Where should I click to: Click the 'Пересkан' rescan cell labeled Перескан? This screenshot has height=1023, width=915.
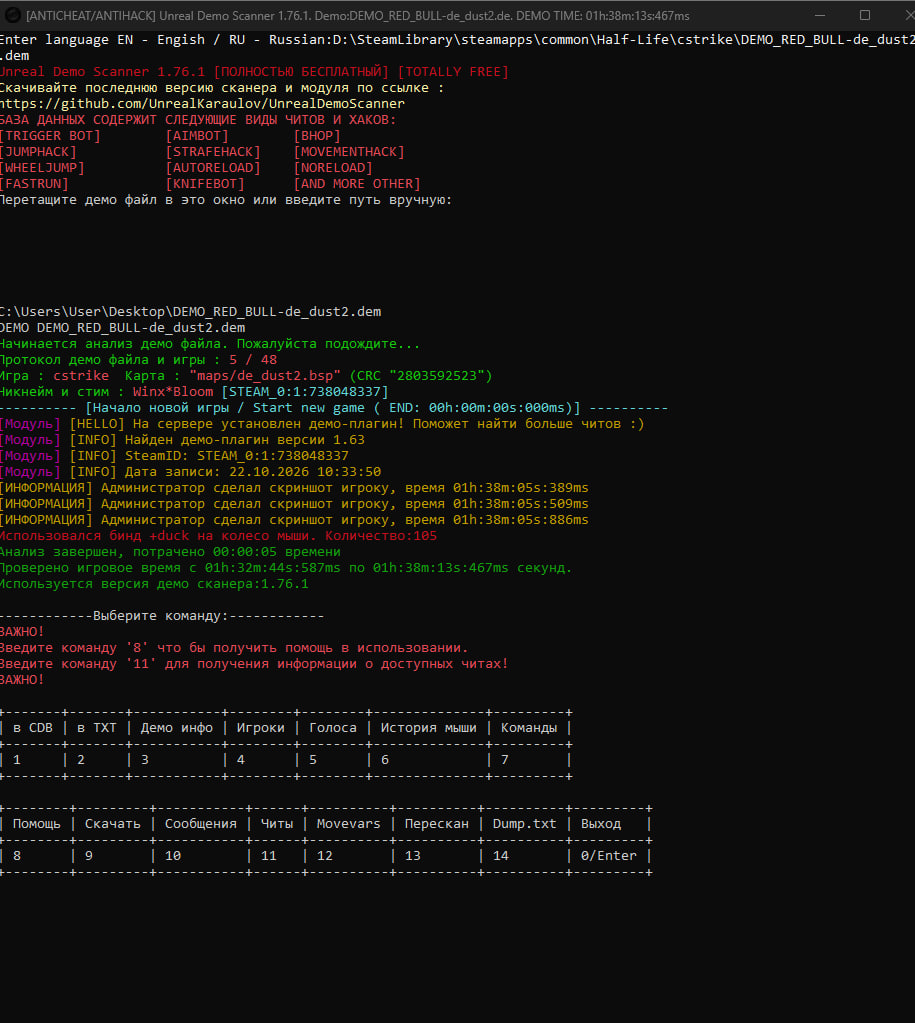click(x=437, y=823)
